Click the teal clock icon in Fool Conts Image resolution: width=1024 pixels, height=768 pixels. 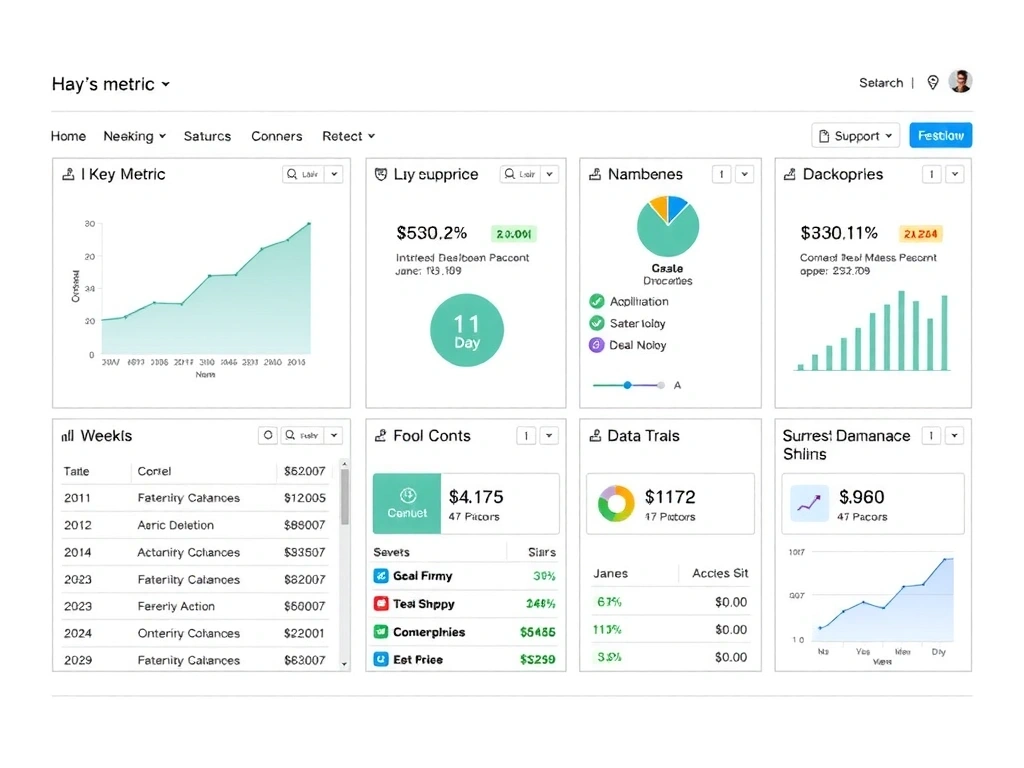point(407,497)
